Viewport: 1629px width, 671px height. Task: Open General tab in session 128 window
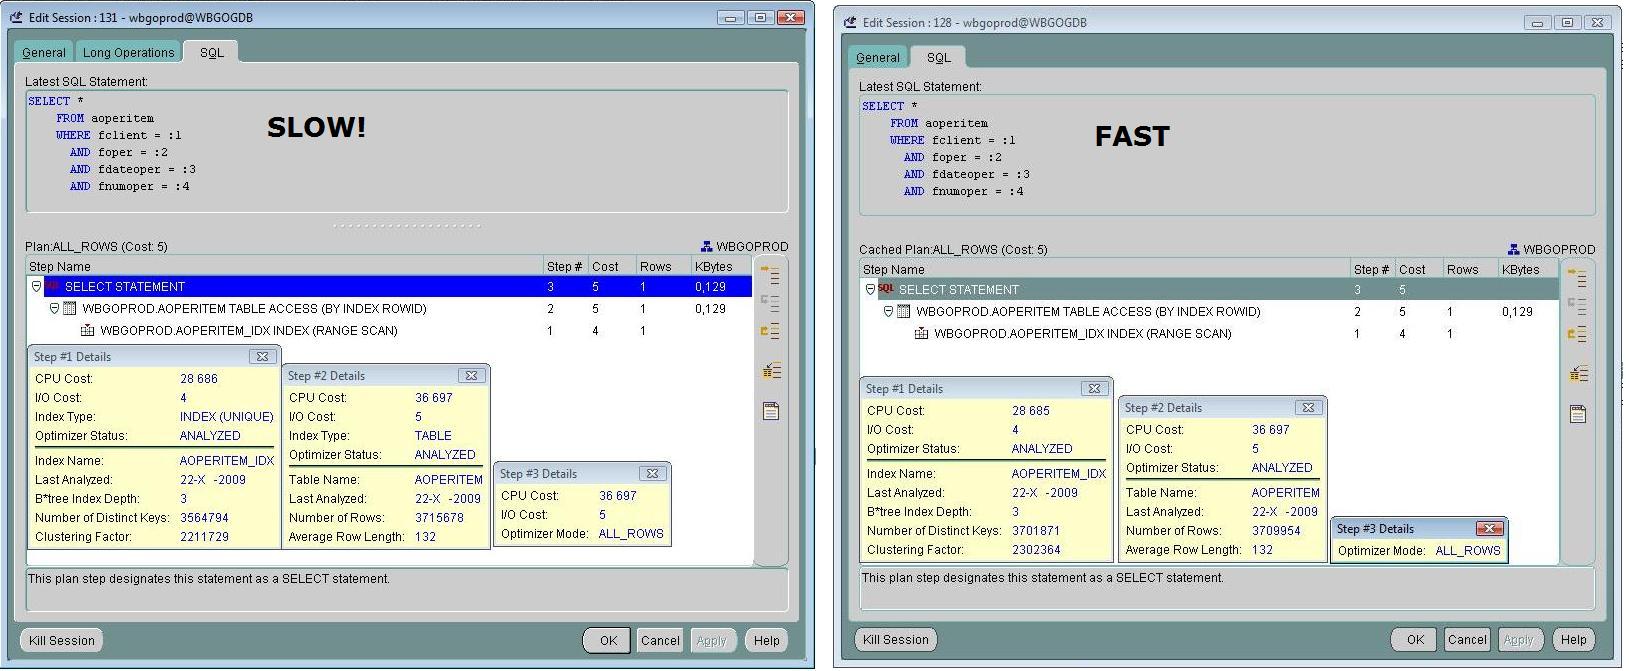click(878, 58)
